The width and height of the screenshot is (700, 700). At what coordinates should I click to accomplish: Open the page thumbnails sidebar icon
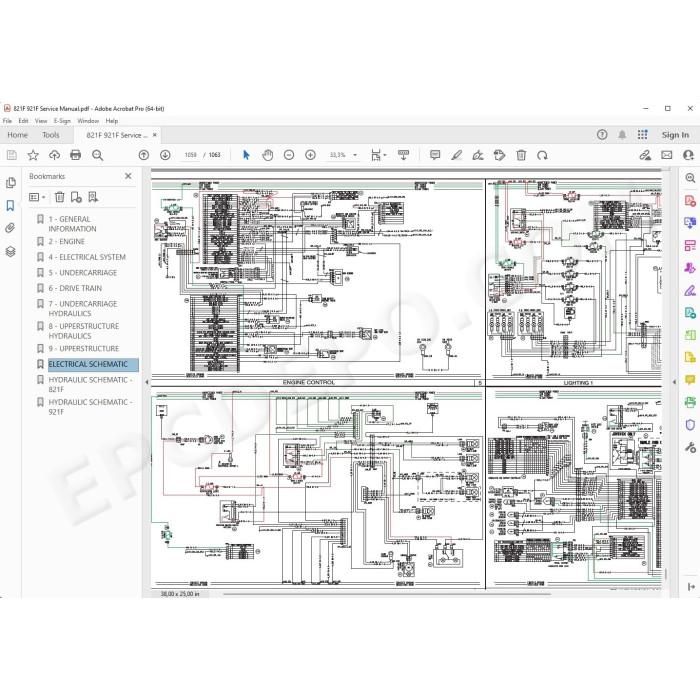click(11, 183)
